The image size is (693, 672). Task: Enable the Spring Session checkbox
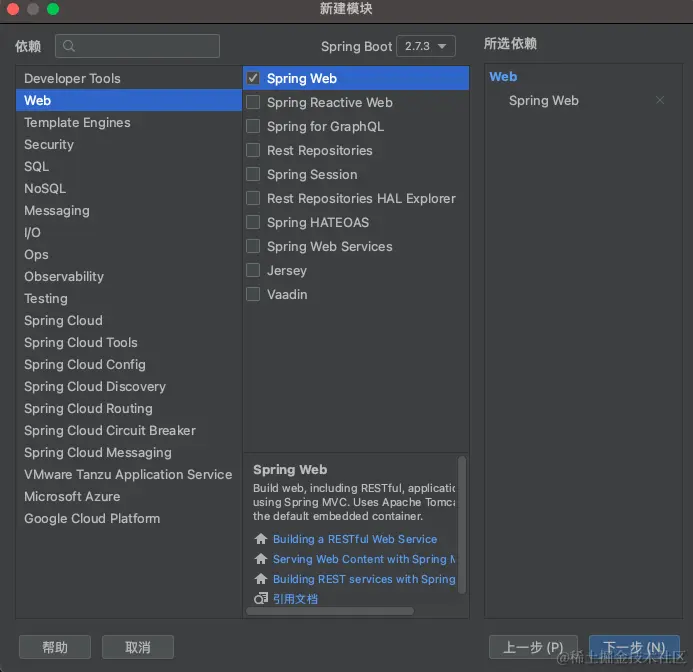253,174
